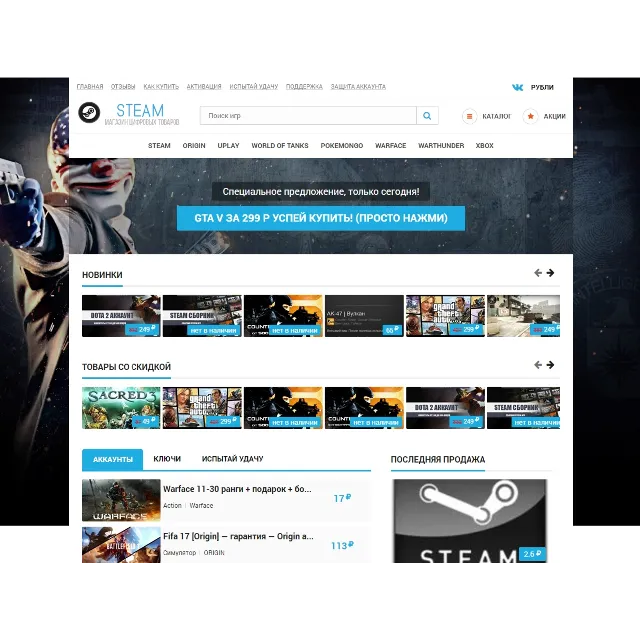The height and width of the screenshot is (640, 640).
Task: Click the ORIGIN tag under Fifa 17
Action: 214,553
